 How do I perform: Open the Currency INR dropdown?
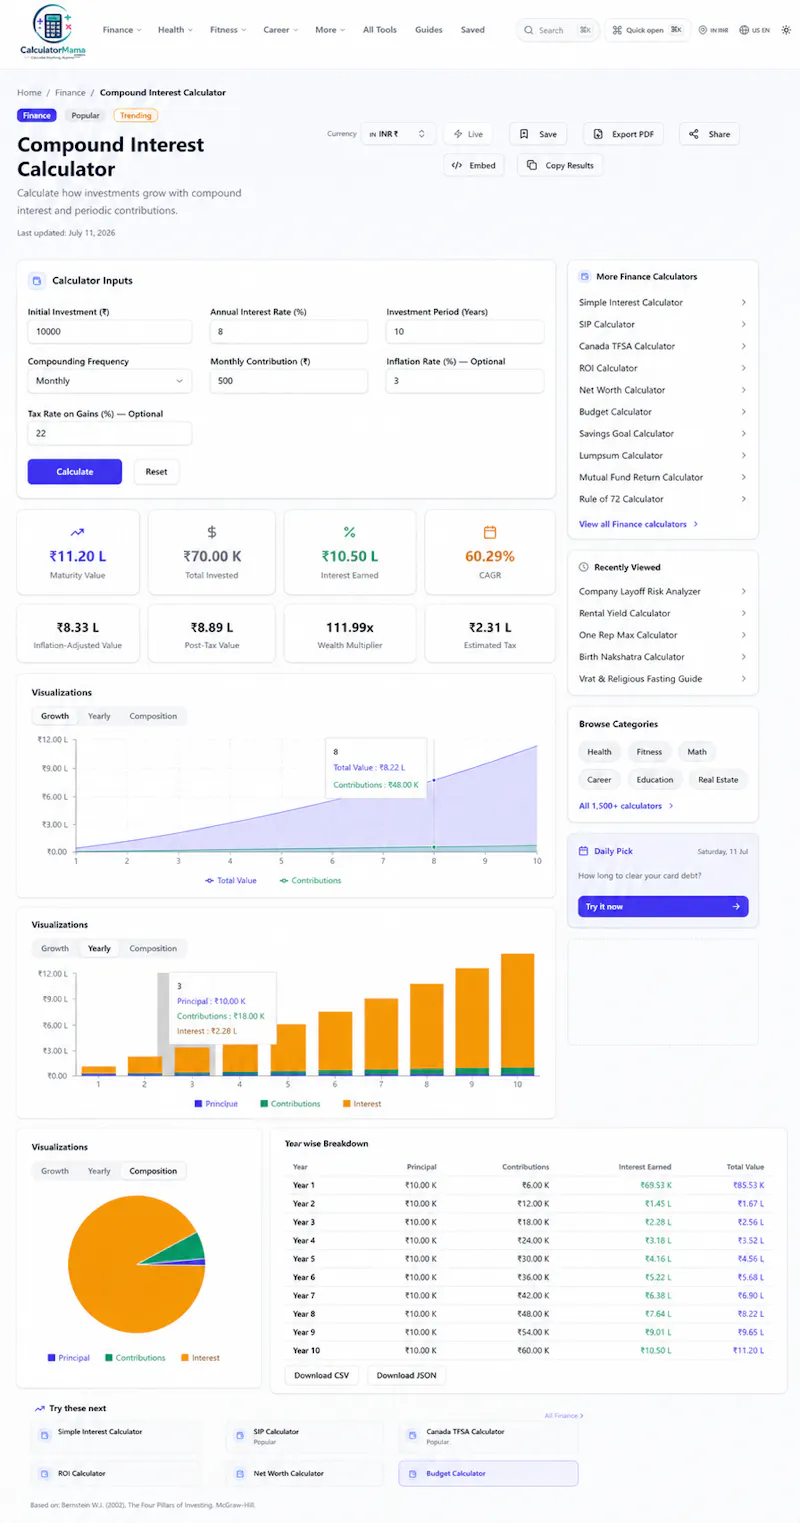coord(398,133)
